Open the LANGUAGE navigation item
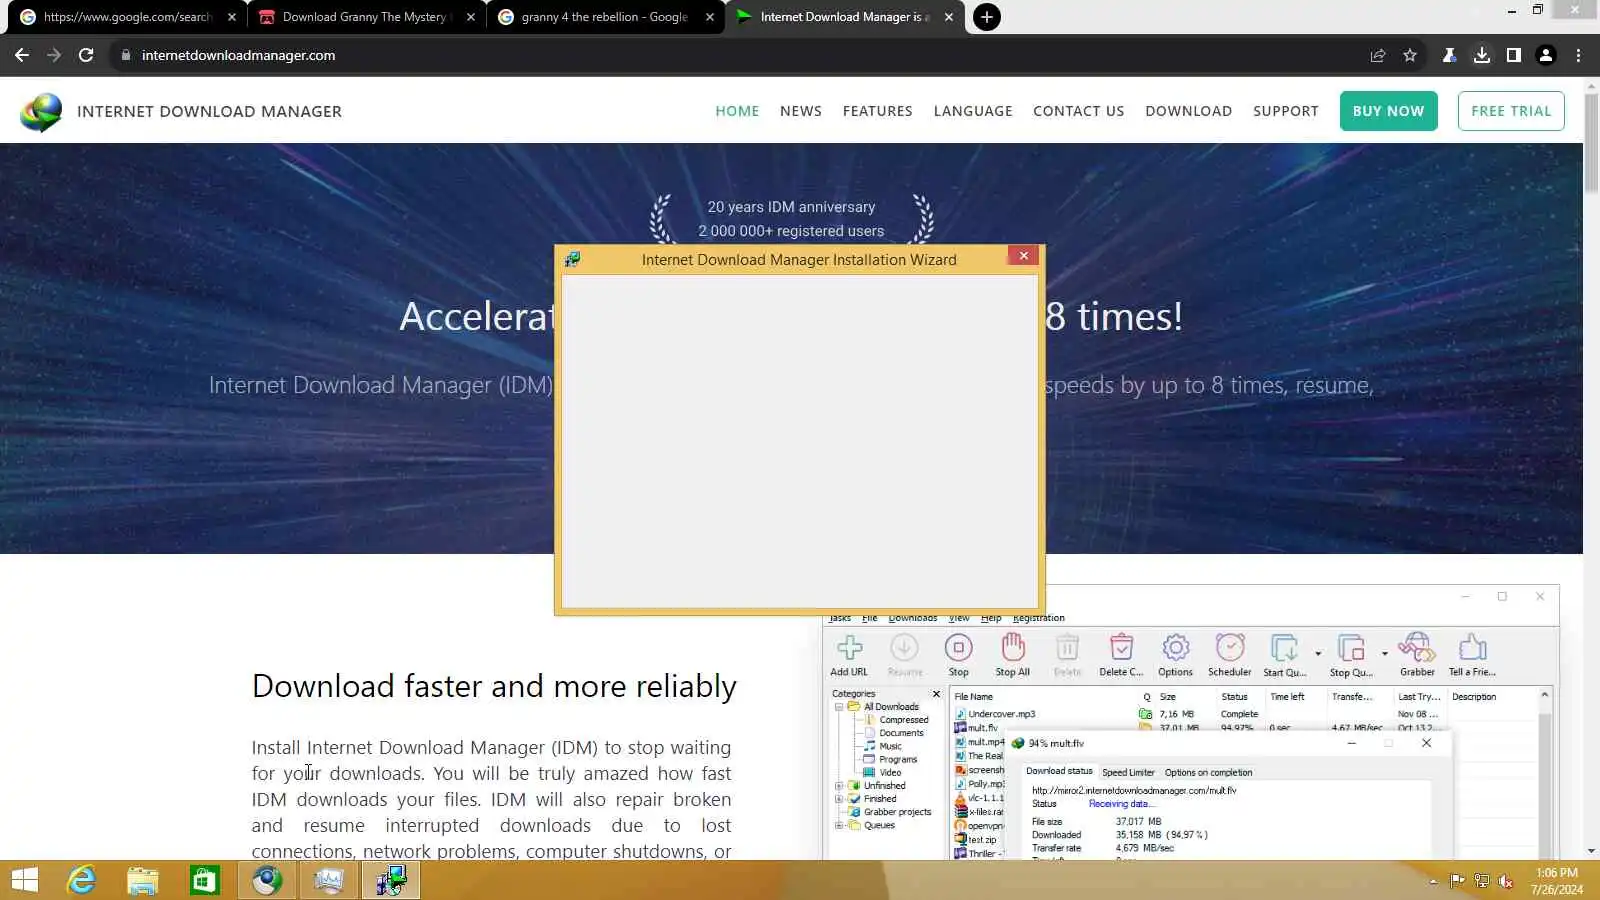This screenshot has height=900, width=1600. click(x=973, y=111)
